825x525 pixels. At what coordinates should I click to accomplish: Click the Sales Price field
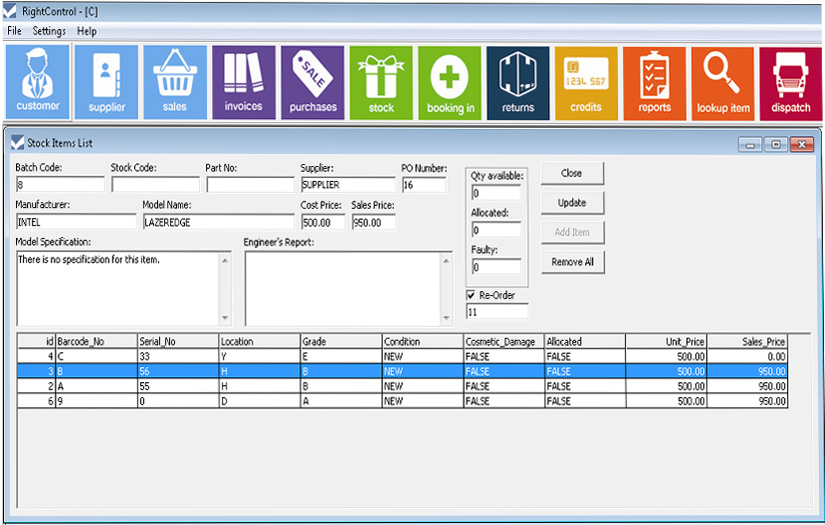[x=374, y=222]
